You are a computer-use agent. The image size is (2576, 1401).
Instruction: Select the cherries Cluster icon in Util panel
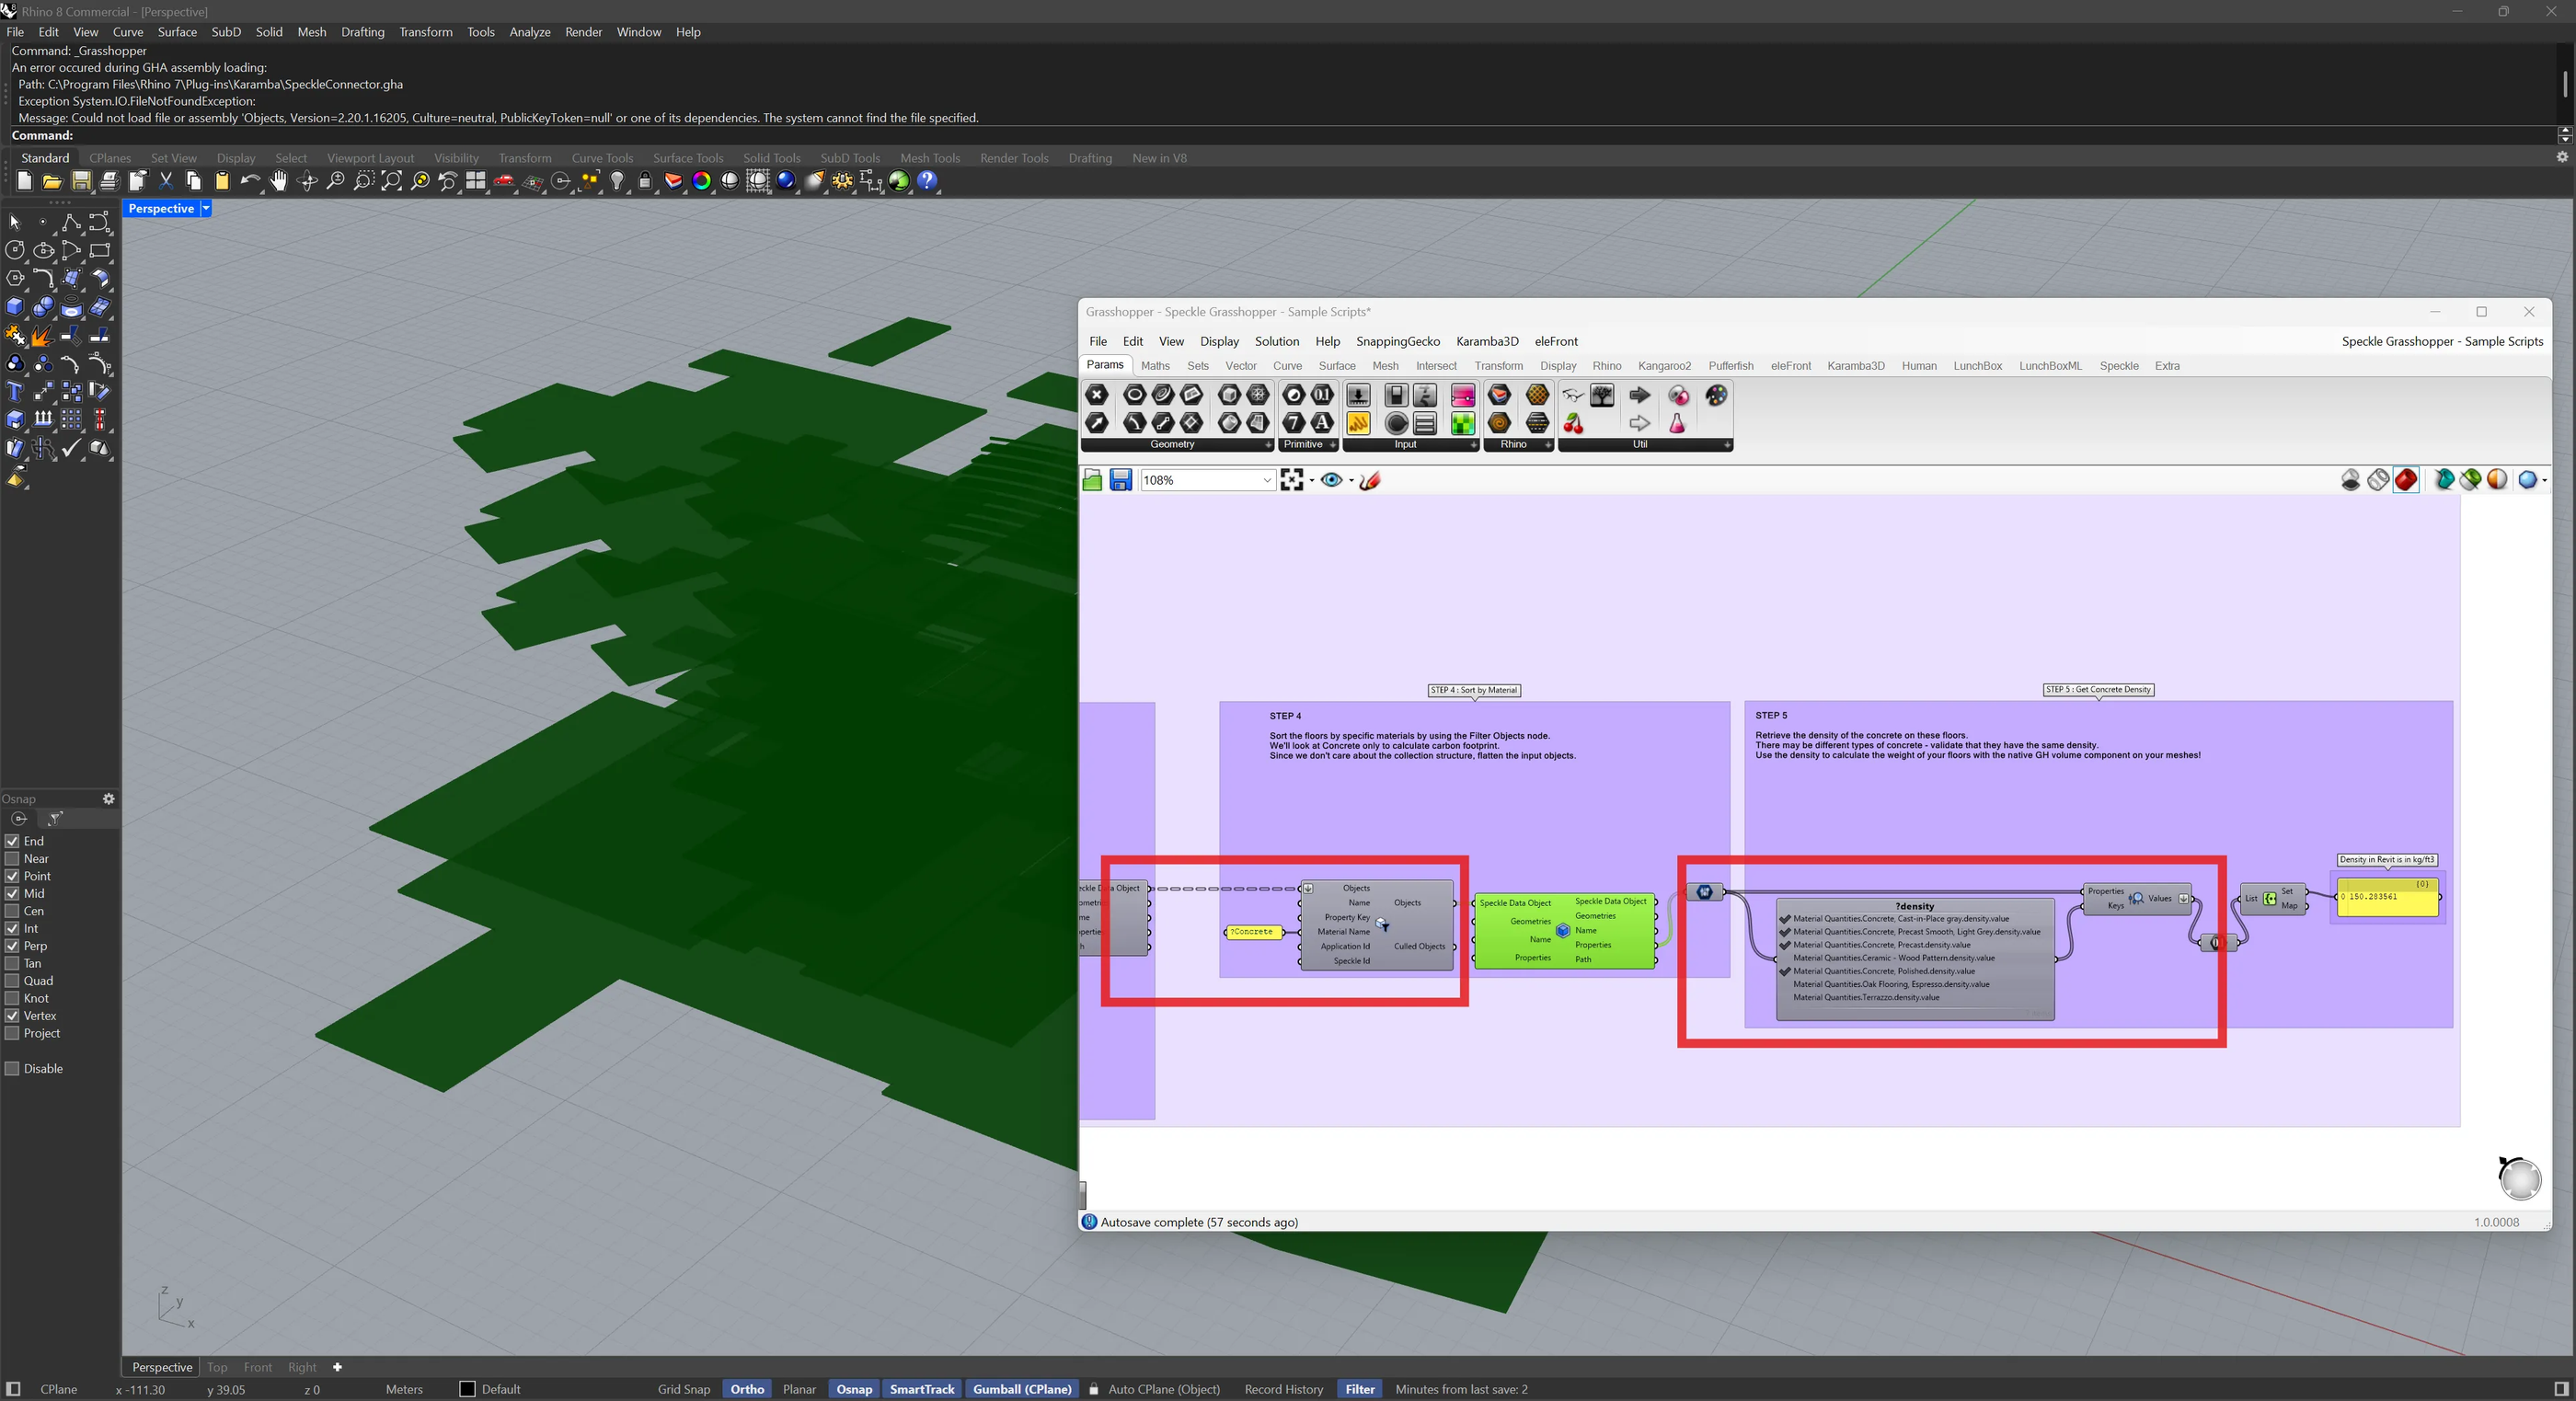pos(1574,423)
